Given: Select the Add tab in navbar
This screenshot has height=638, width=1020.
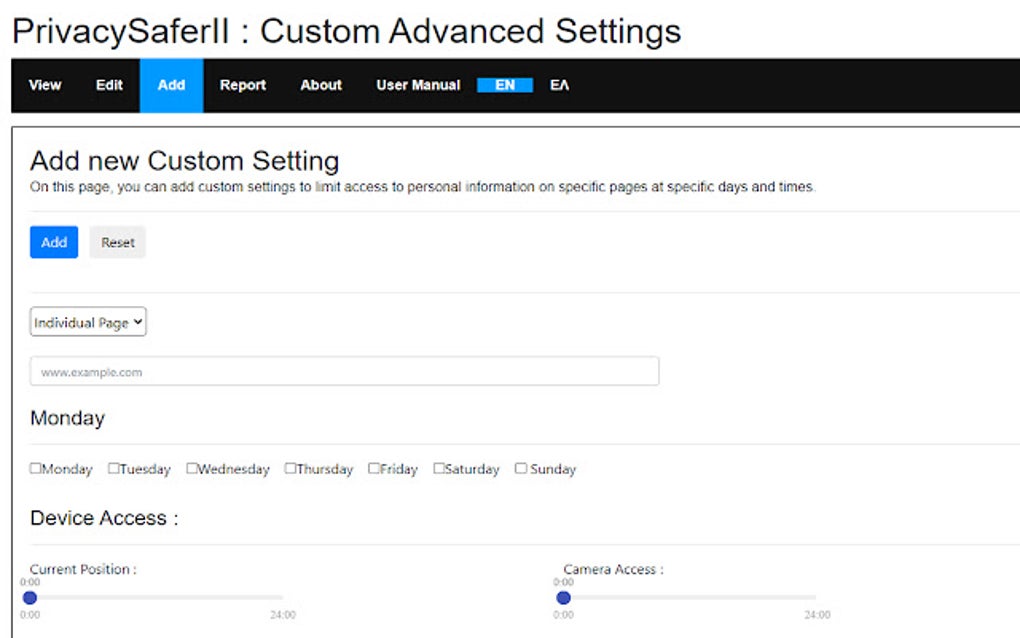Looking at the screenshot, I should pyautogui.click(x=171, y=85).
